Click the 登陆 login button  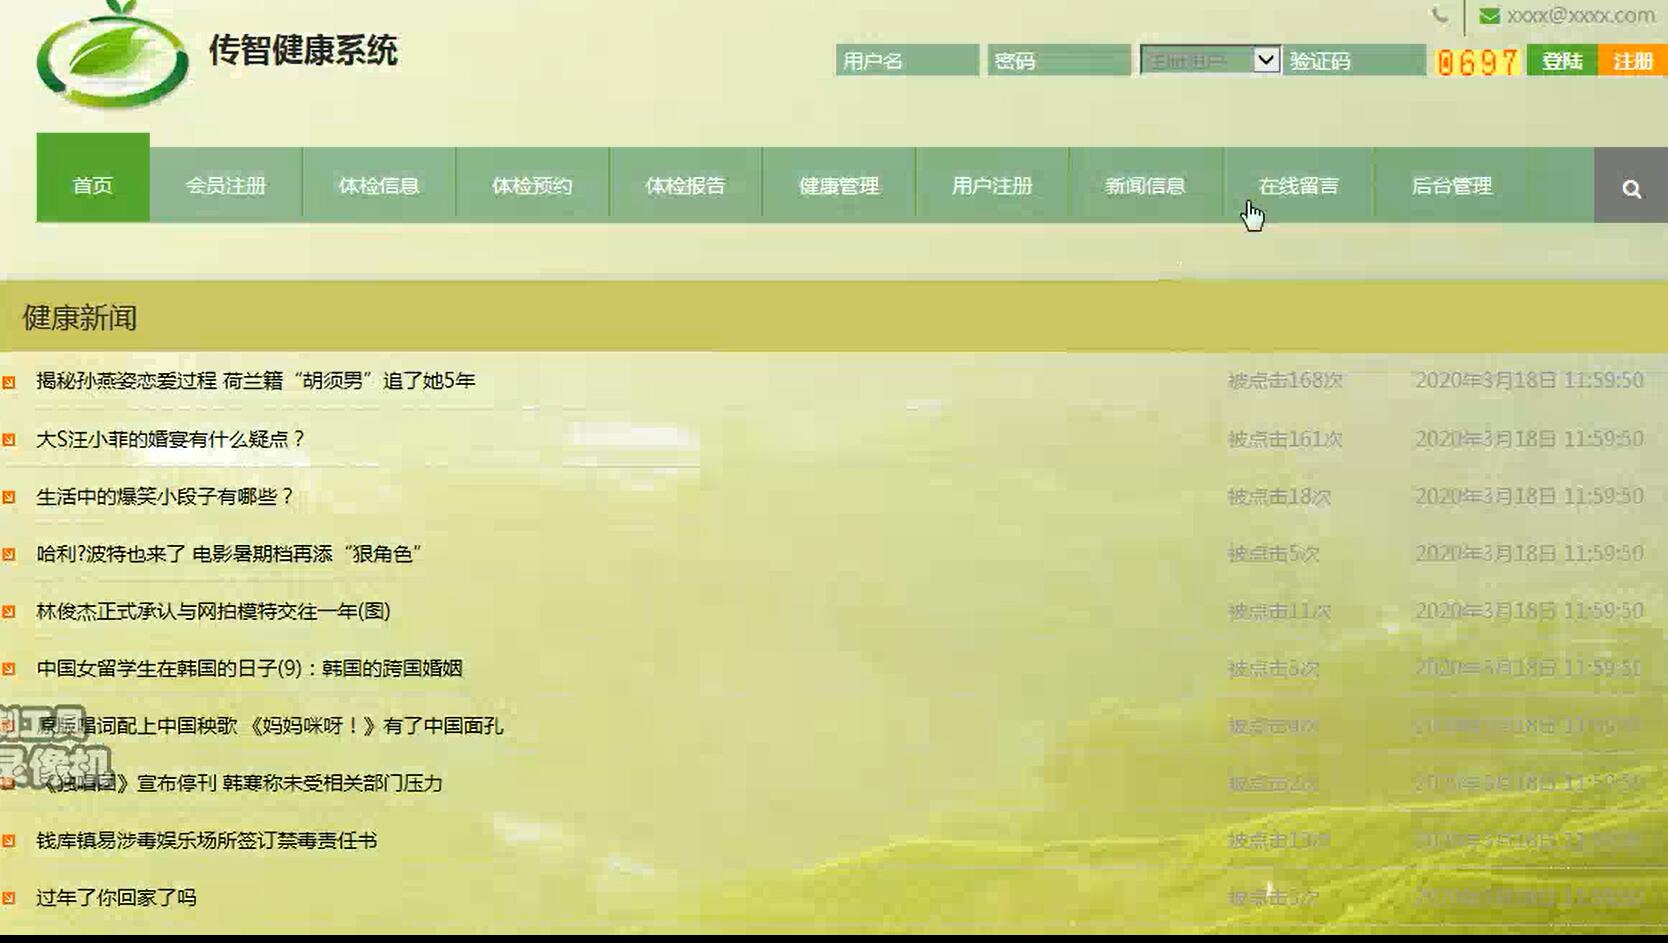[1563, 61]
